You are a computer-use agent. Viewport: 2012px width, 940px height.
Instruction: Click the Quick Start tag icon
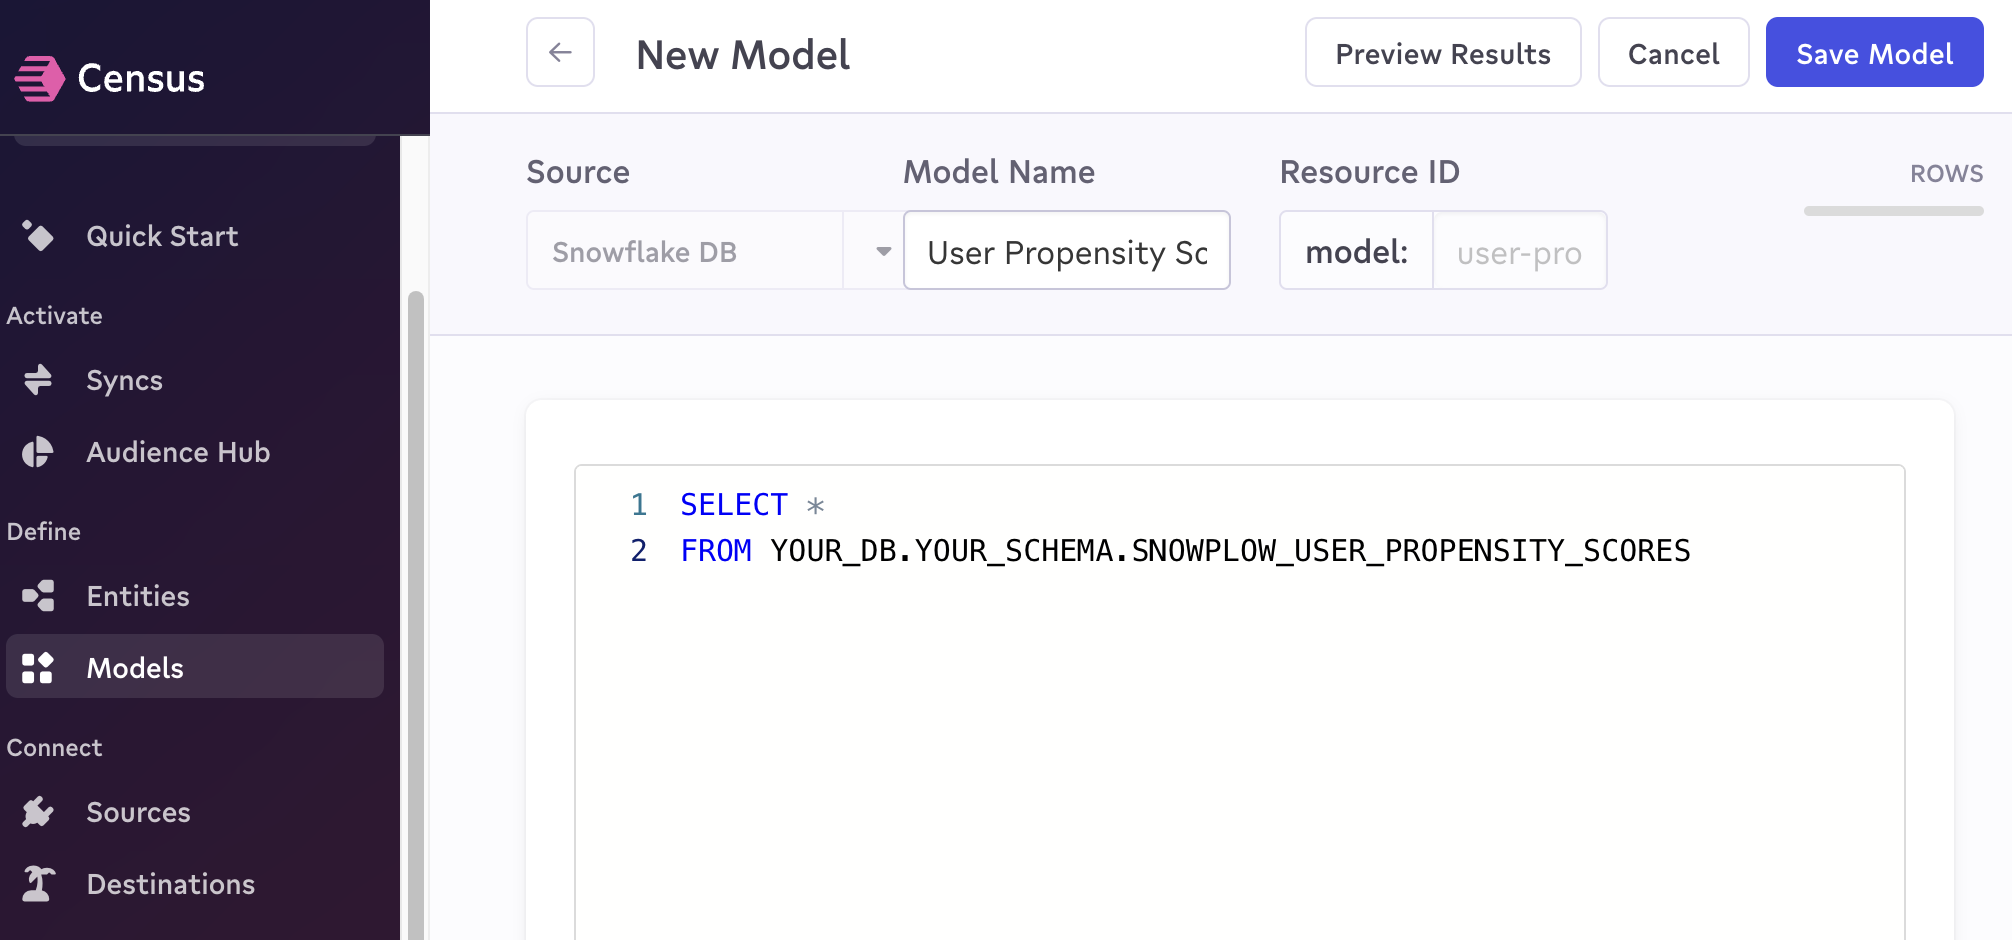pyautogui.click(x=38, y=236)
